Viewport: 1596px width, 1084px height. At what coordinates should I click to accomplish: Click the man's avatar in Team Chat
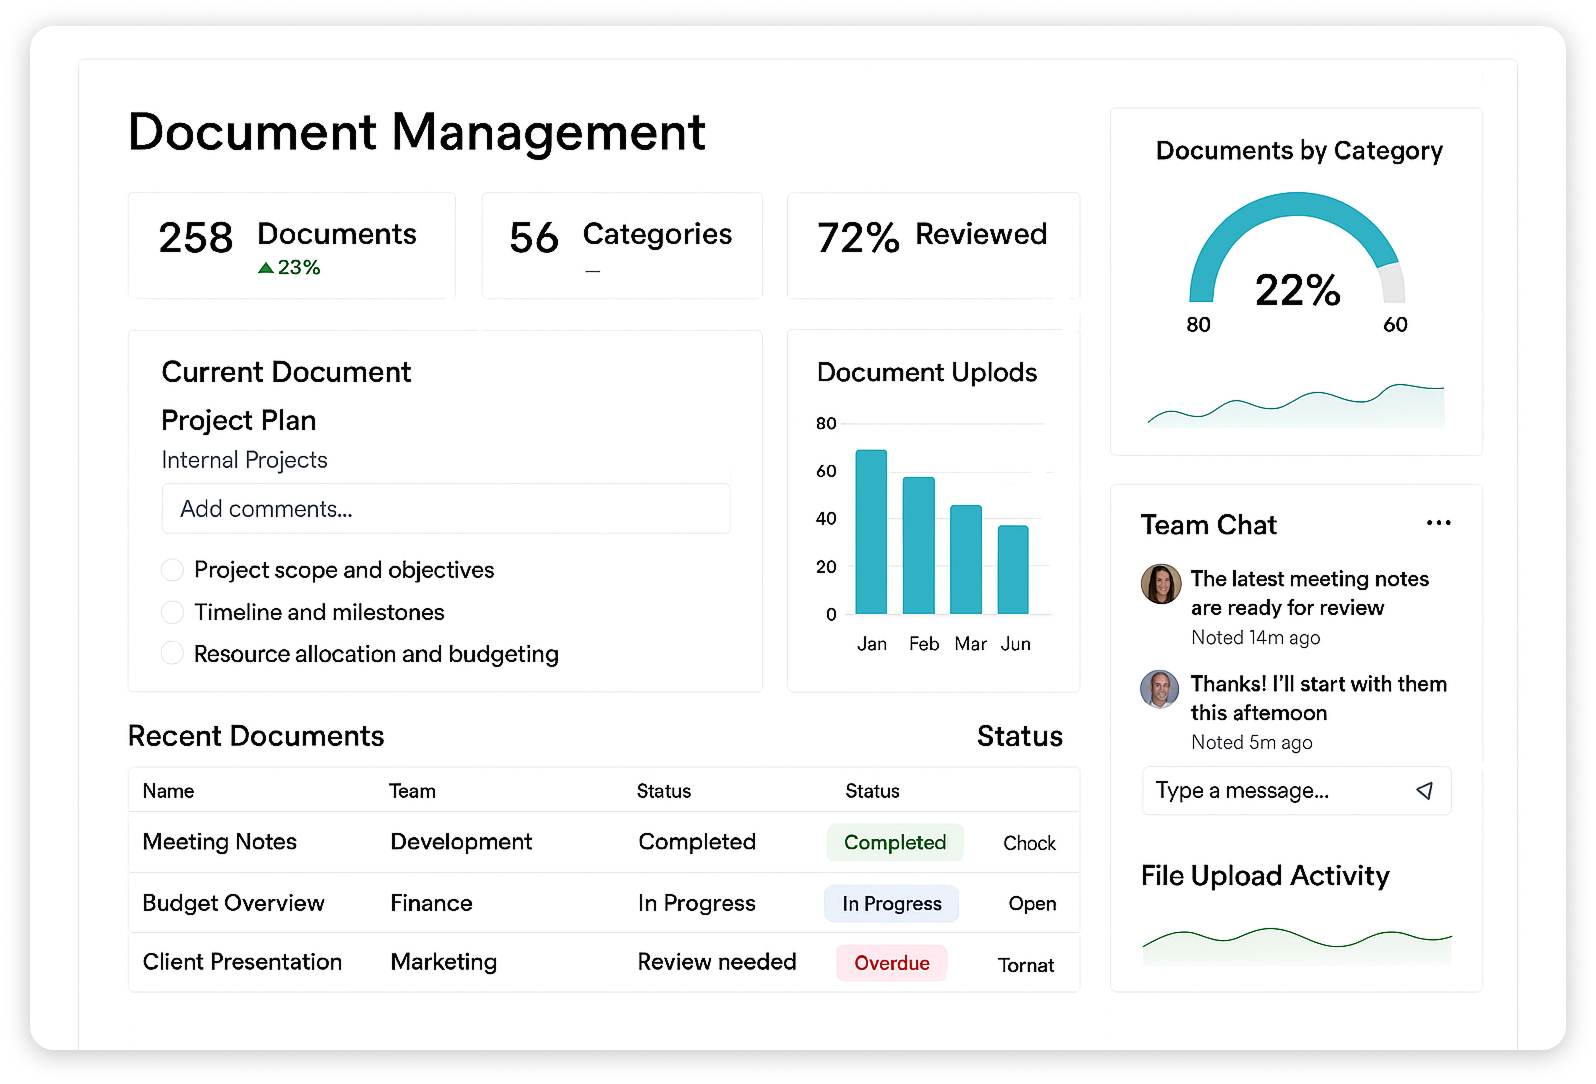coord(1160,689)
